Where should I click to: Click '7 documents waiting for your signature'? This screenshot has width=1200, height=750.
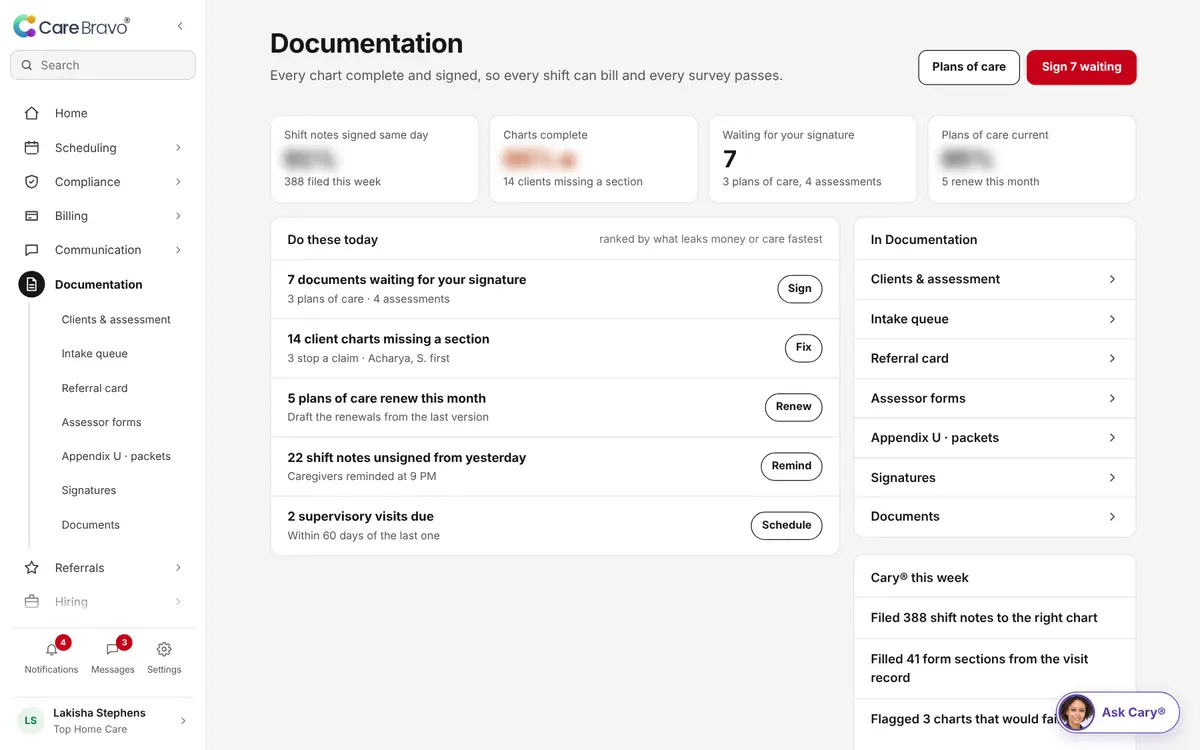pyautogui.click(x=407, y=280)
